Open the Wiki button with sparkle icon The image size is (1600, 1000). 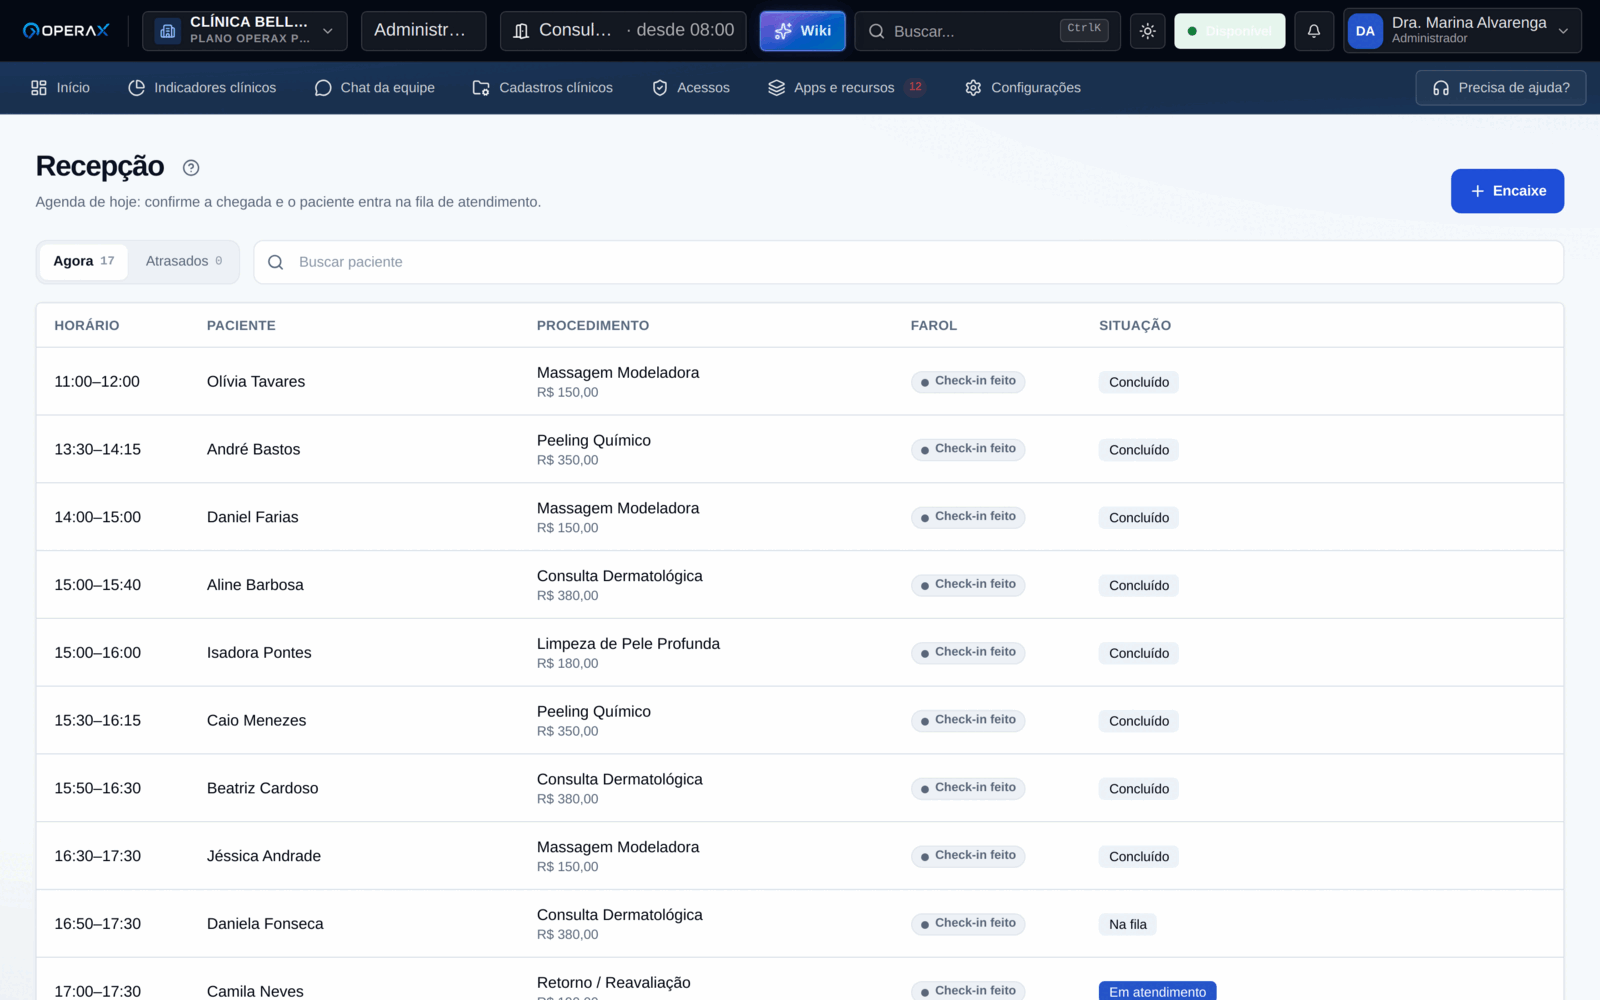[x=802, y=31]
